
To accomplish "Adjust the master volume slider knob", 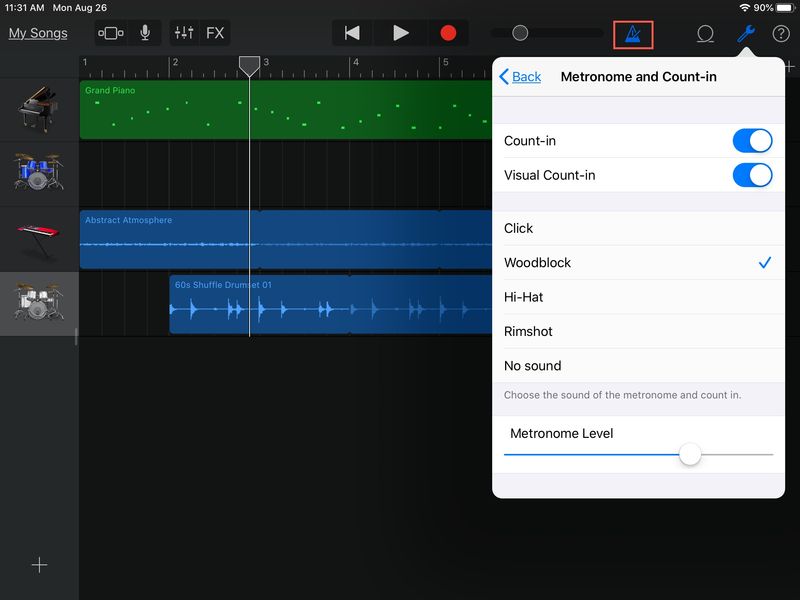I will (520, 33).
